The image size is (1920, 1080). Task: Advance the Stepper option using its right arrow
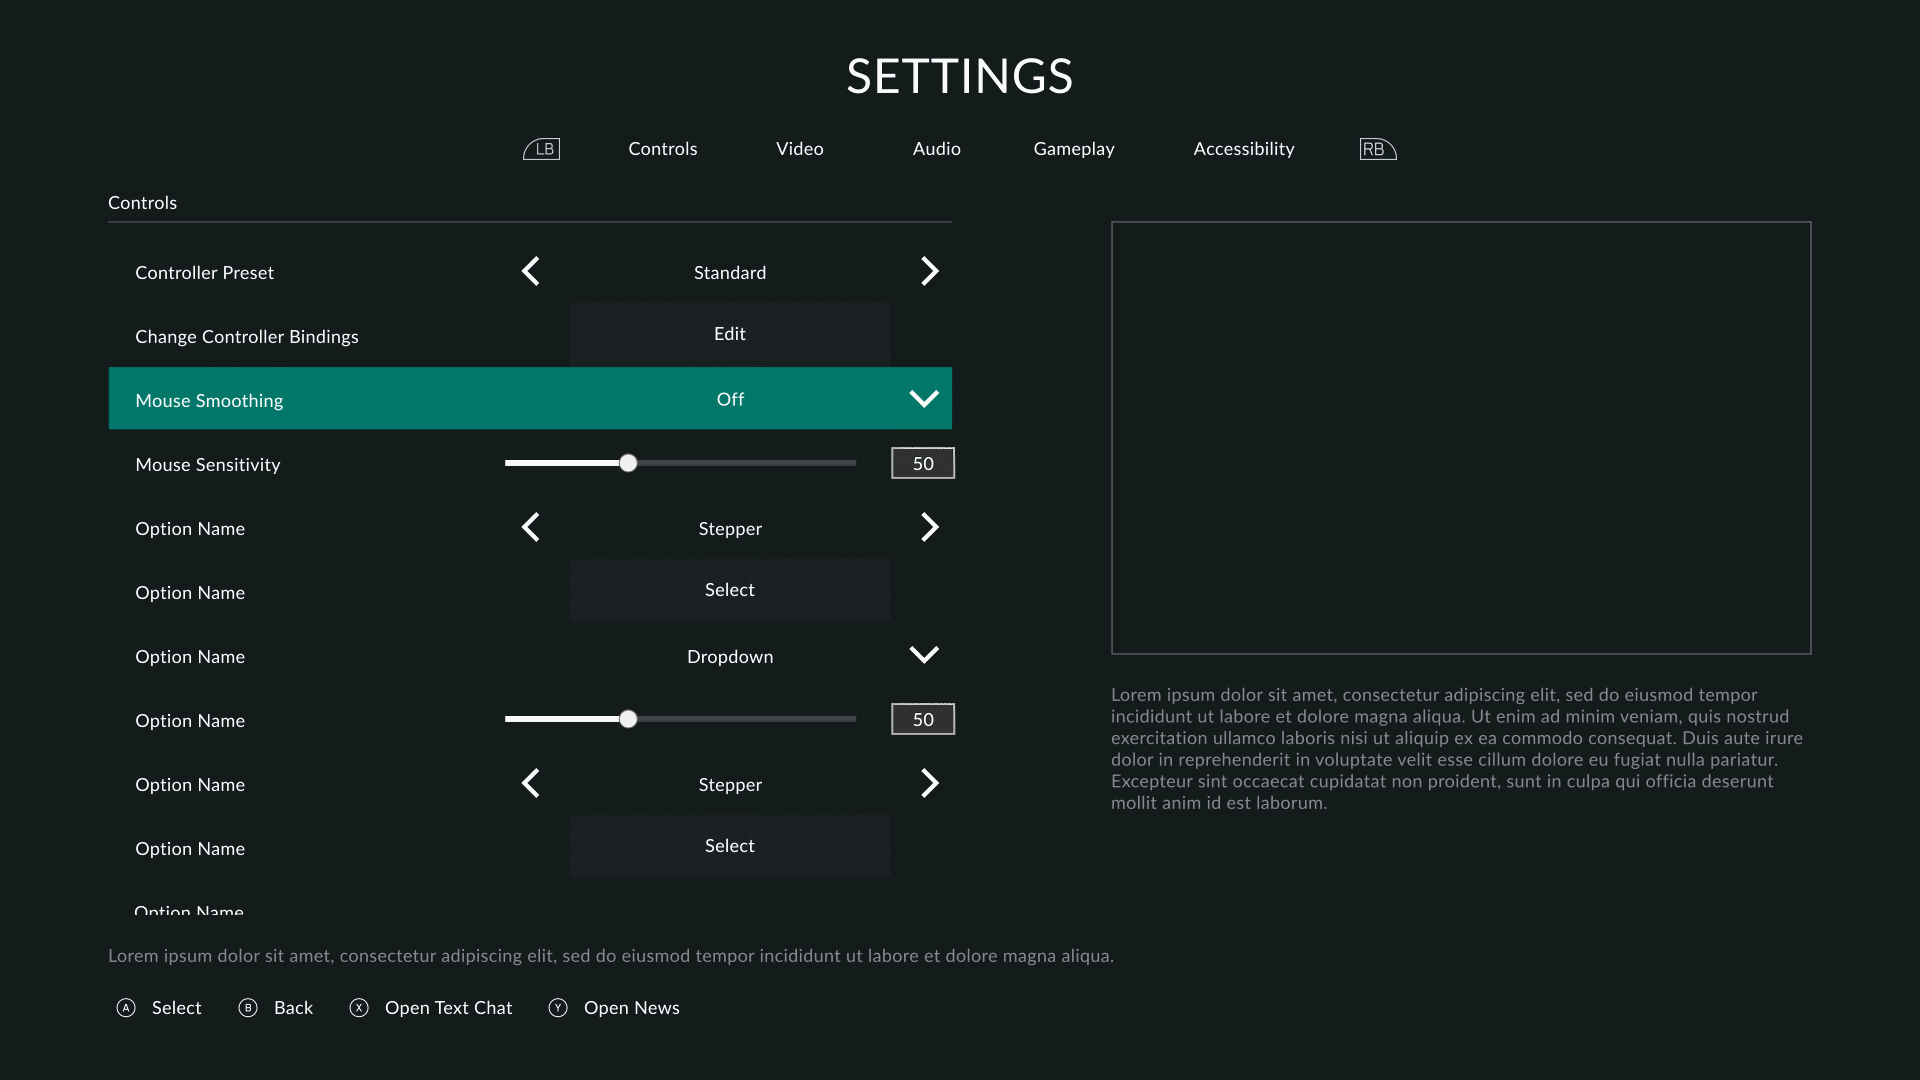click(x=930, y=527)
